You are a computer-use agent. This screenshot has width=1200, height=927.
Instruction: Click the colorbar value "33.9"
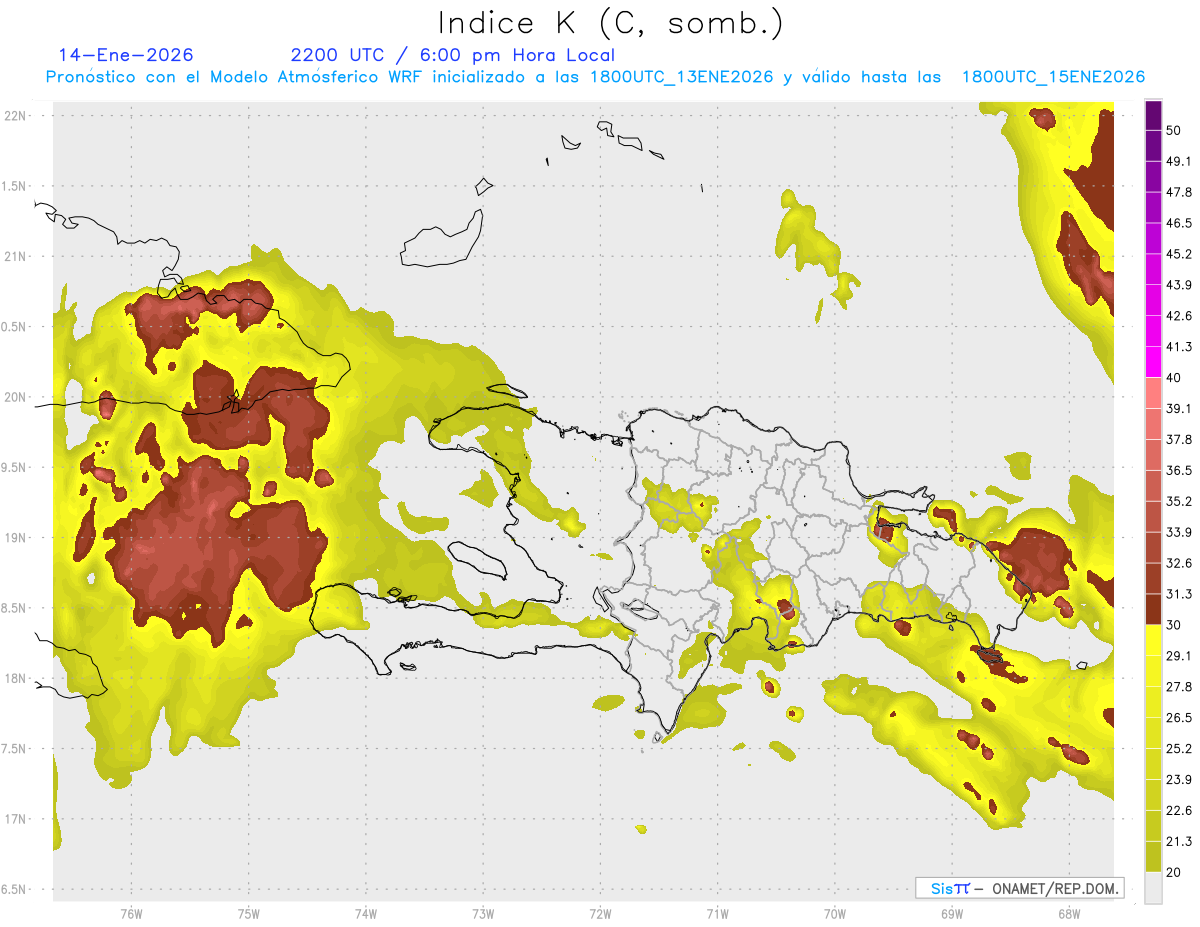point(1179,532)
